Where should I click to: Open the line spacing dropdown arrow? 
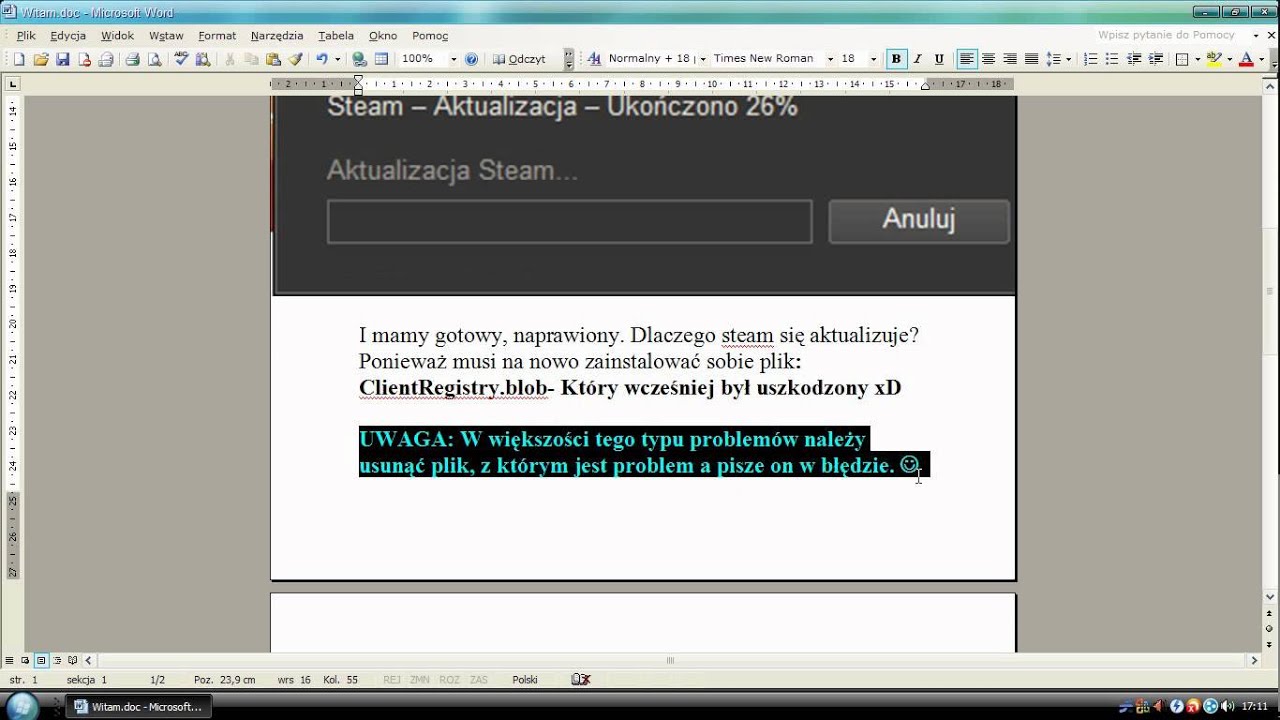coord(1068,59)
